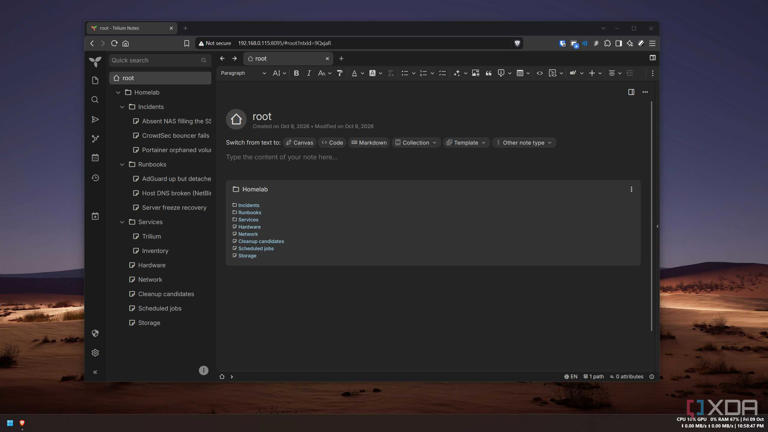Click the Brave shield icon in the address bar

tap(517, 43)
